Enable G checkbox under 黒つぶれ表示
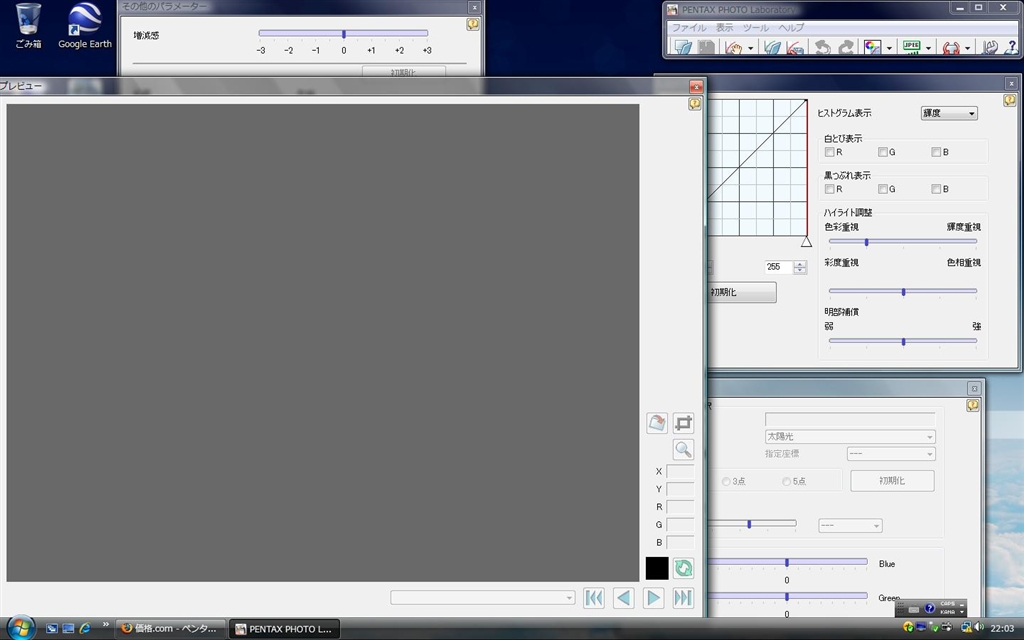1024x640 pixels. tap(883, 189)
